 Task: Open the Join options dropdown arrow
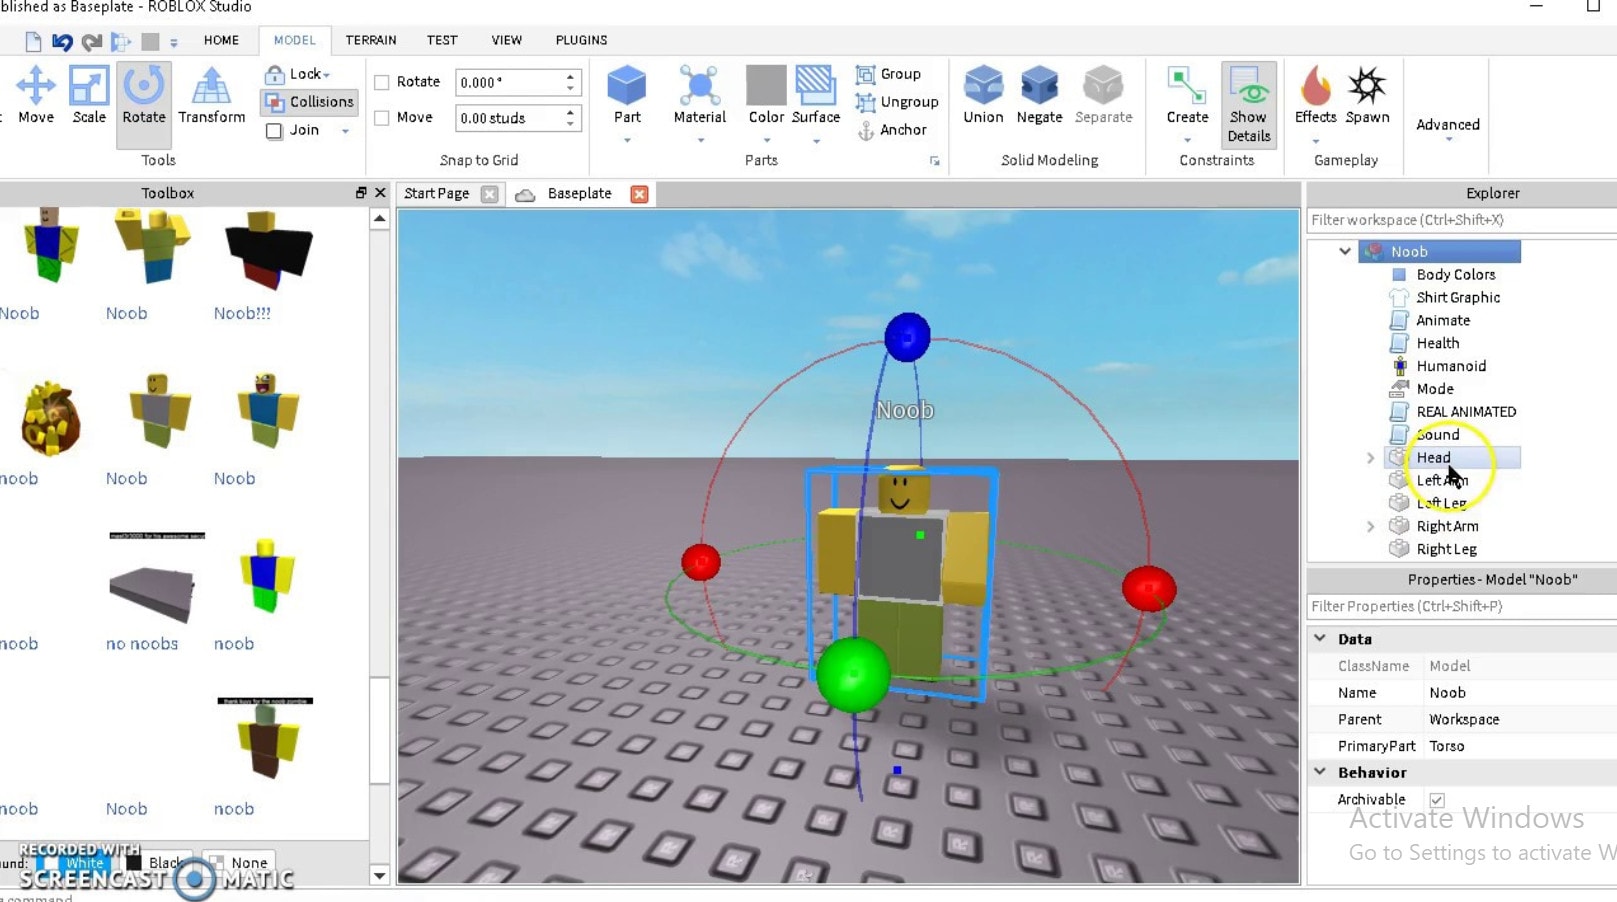(x=346, y=131)
